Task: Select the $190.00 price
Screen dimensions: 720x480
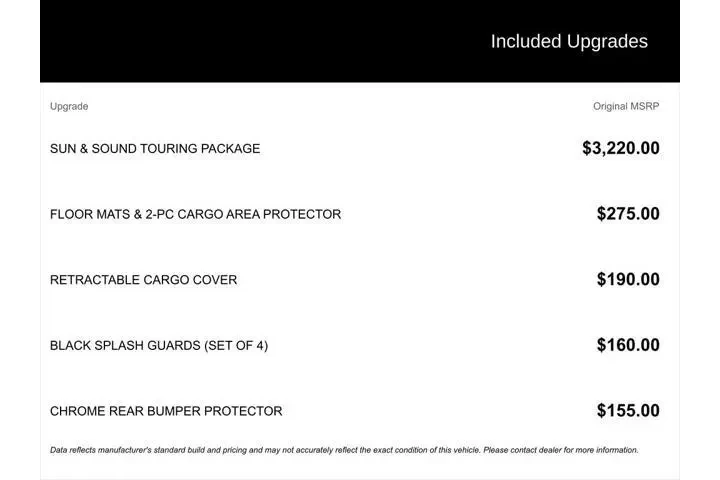Action: tap(628, 280)
